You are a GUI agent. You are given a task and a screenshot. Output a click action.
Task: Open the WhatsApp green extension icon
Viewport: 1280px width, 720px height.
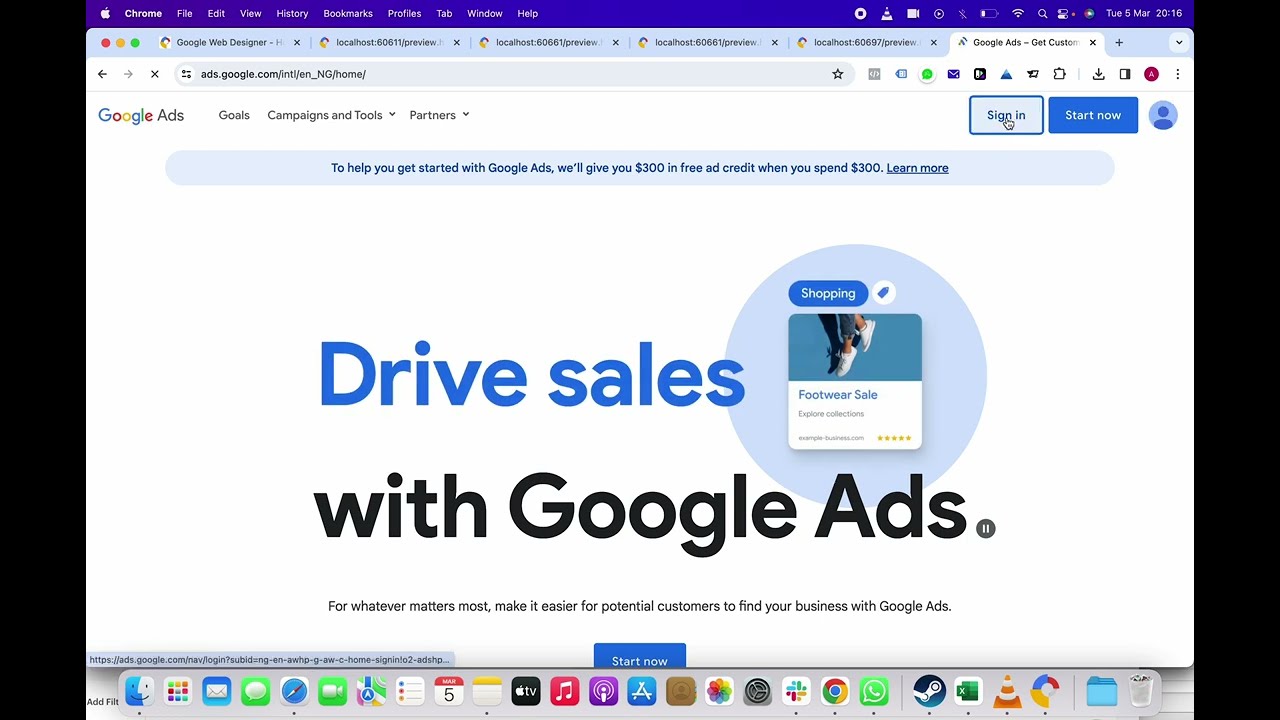[x=927, y=74]
